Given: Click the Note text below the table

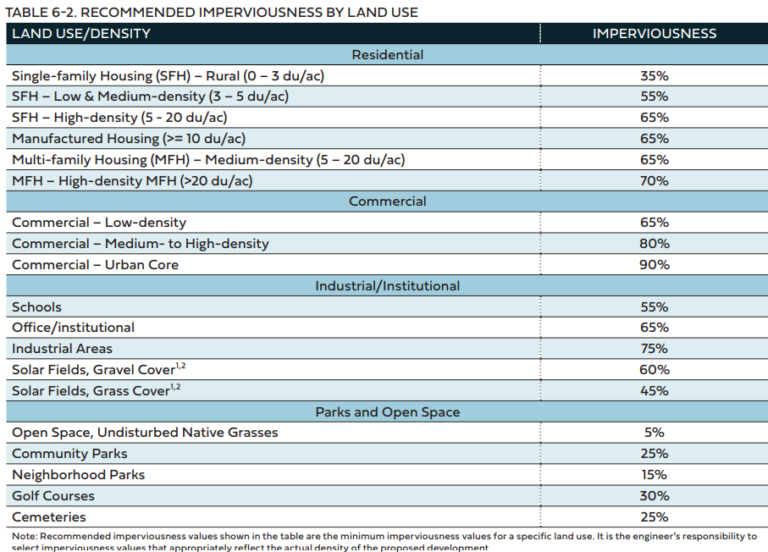Looking at the screenshot, I should tap(384, 542).
